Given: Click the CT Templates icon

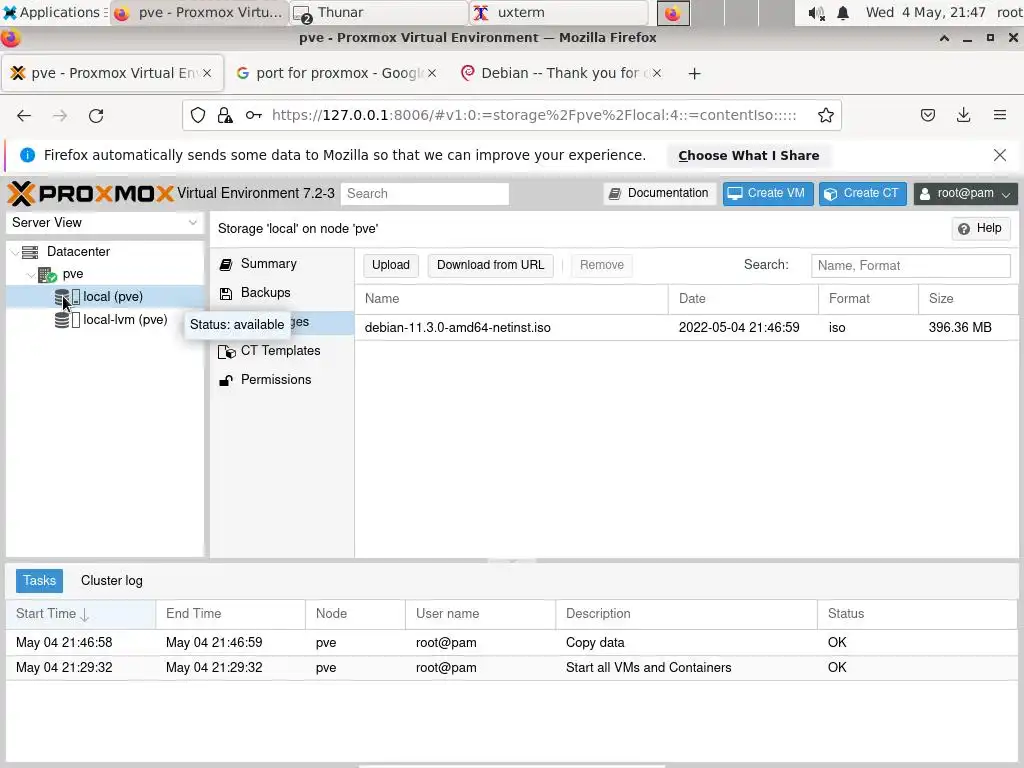Looking at the screenshot, I should pyautogui.click(x=227, y=351).
